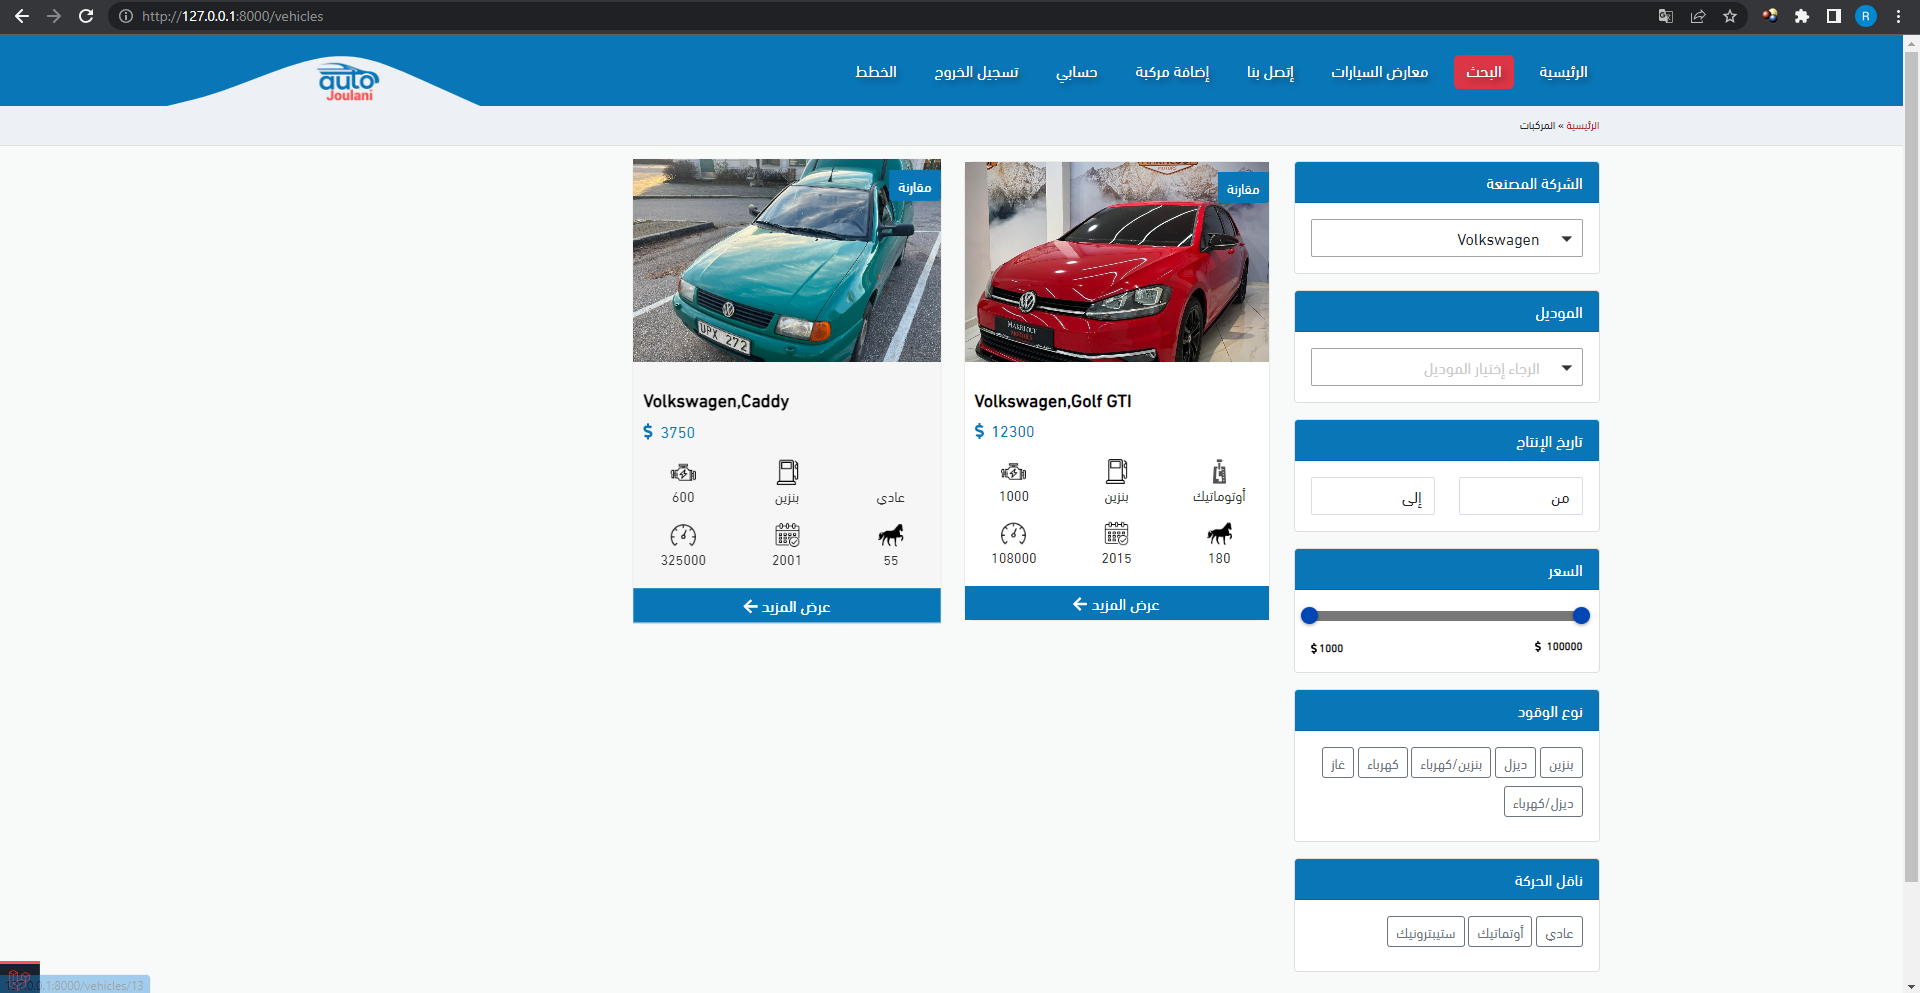Click odometer gauge icon on Golf GTI card
The image size is (1920, 993).
coord(1013,534)
